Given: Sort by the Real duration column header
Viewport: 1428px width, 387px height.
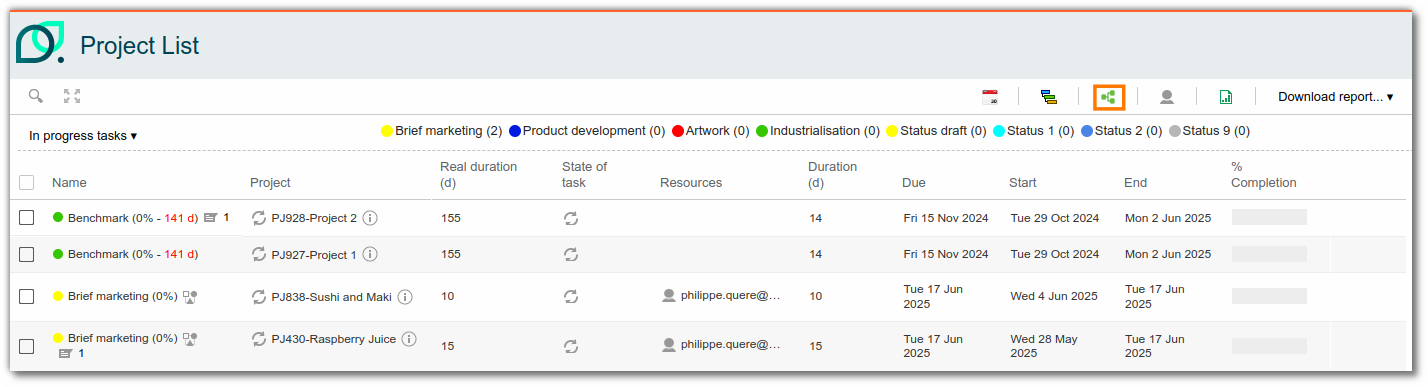Looking at the screenshot, I should (478, 174).
